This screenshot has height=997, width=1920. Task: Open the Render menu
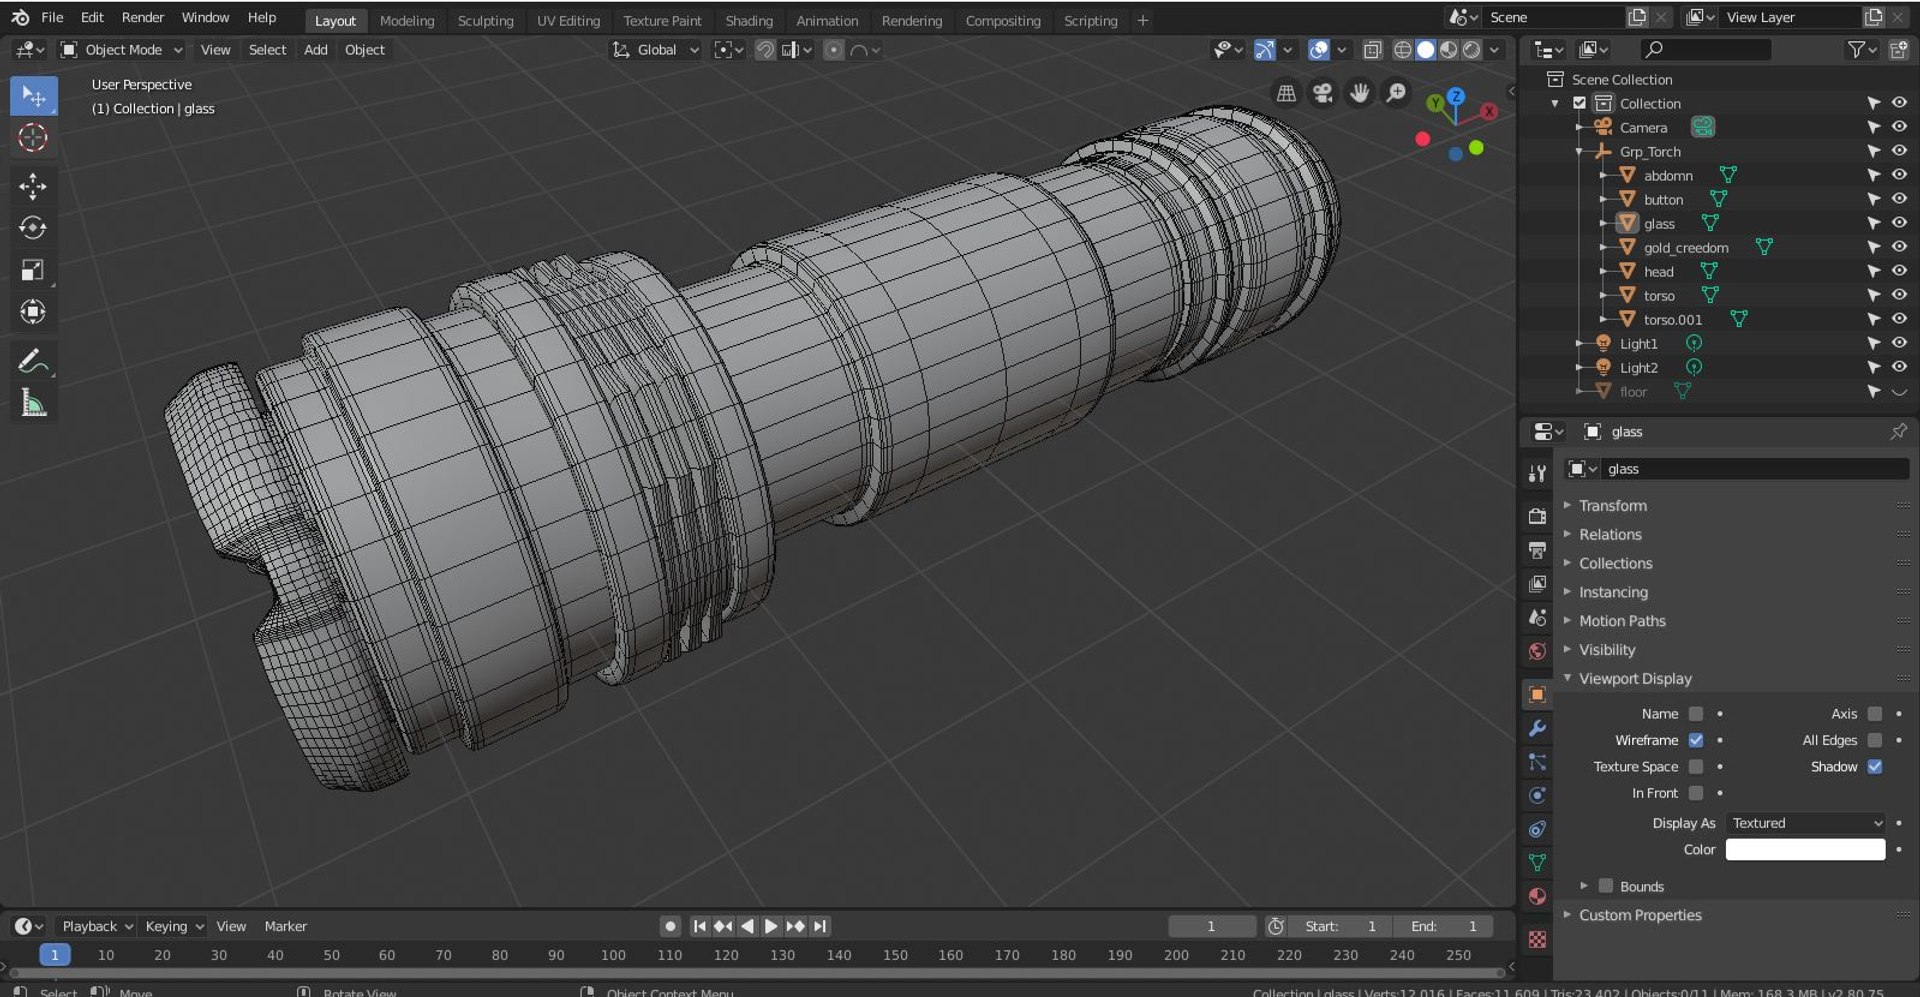(x=143, y=17)
